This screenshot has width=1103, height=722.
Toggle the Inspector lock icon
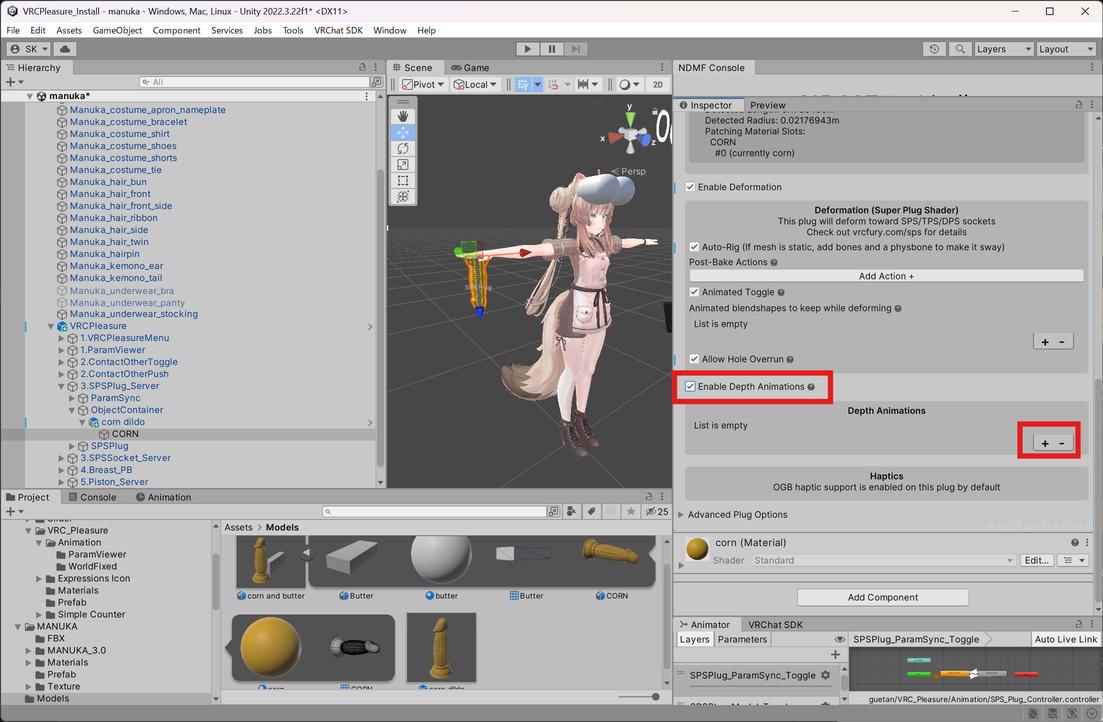pos(1078,104)
